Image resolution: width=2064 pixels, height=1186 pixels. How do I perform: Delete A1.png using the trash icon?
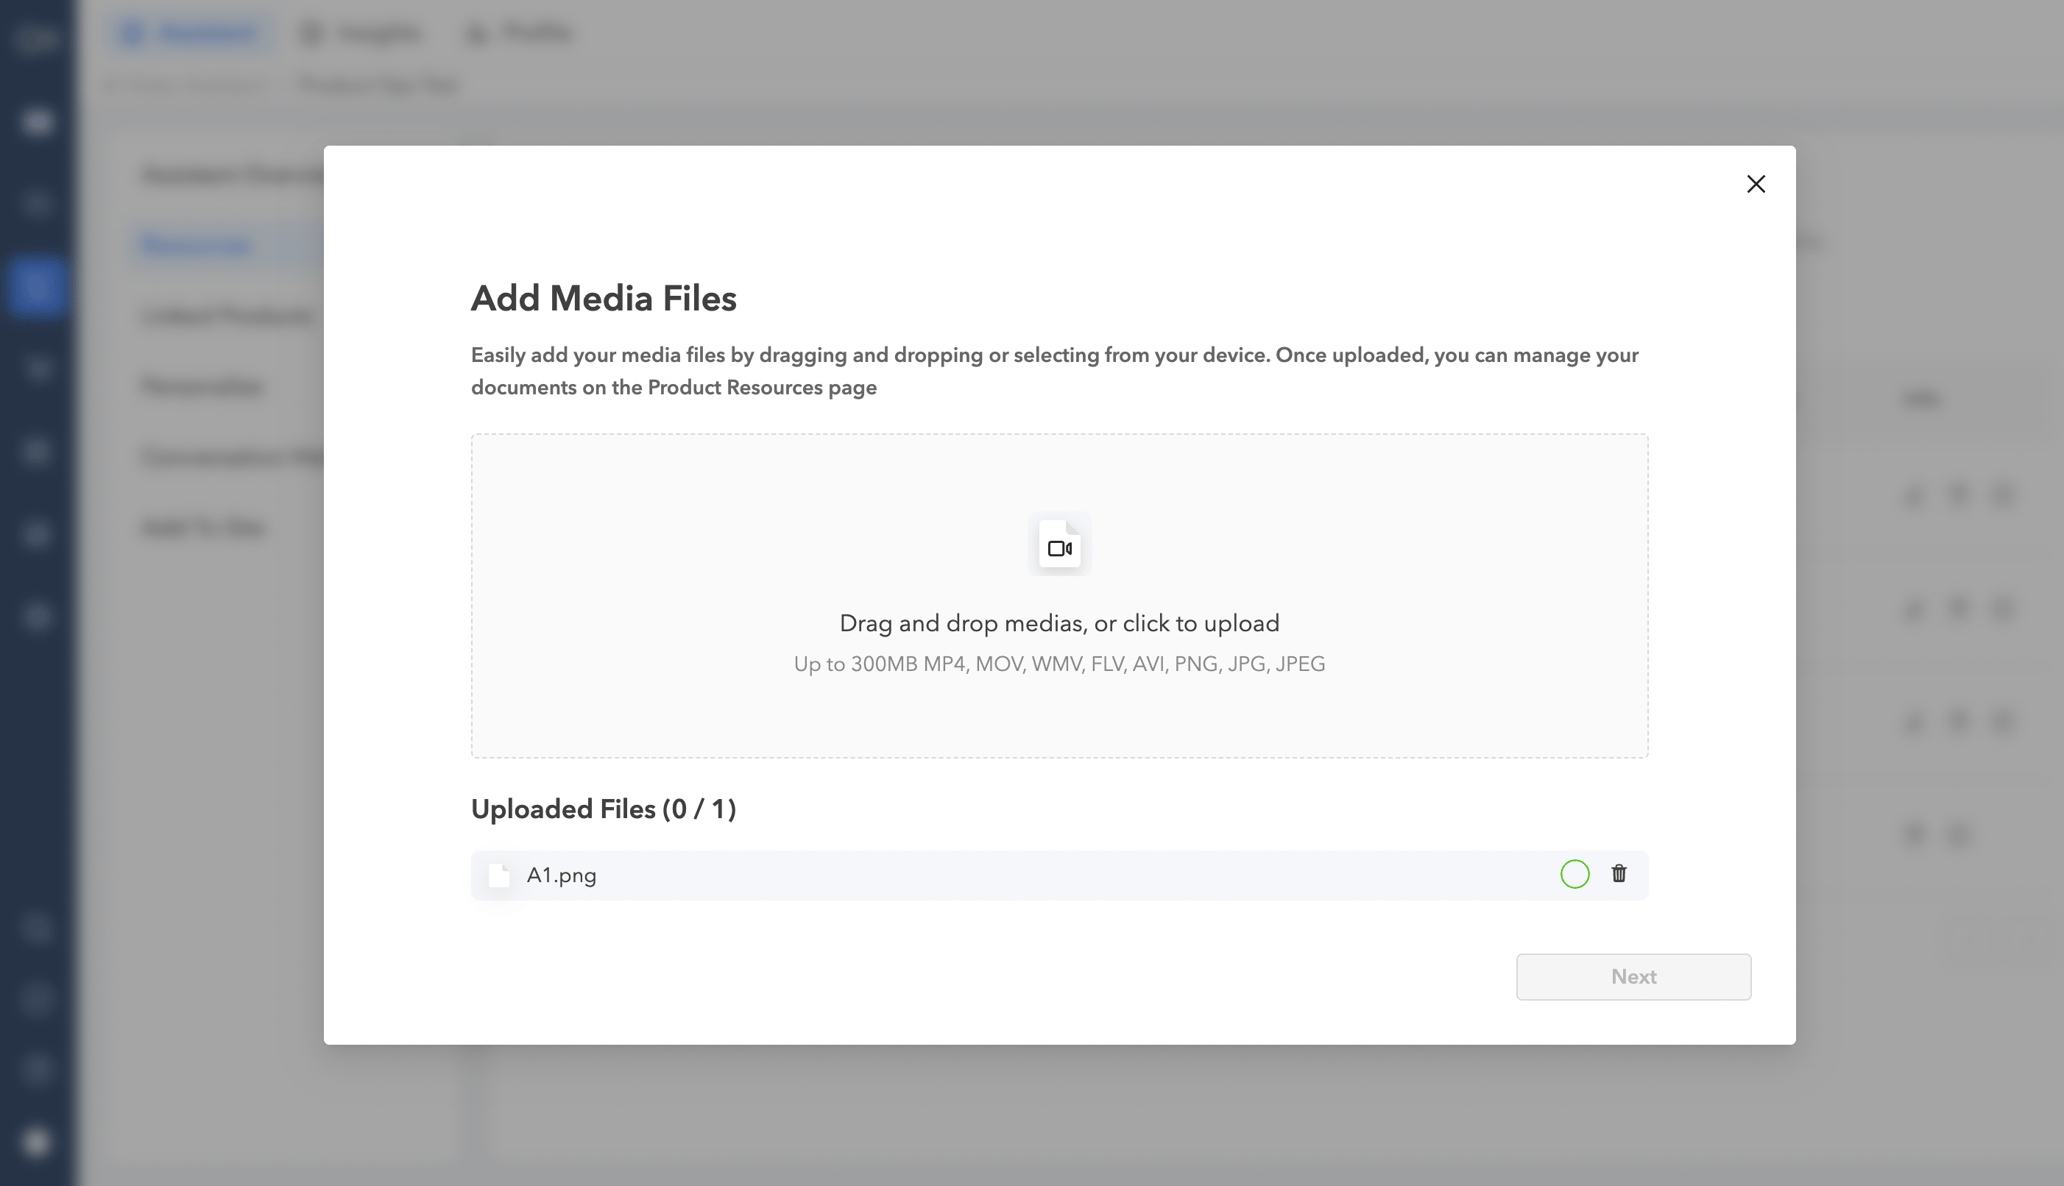[1618, 874]
